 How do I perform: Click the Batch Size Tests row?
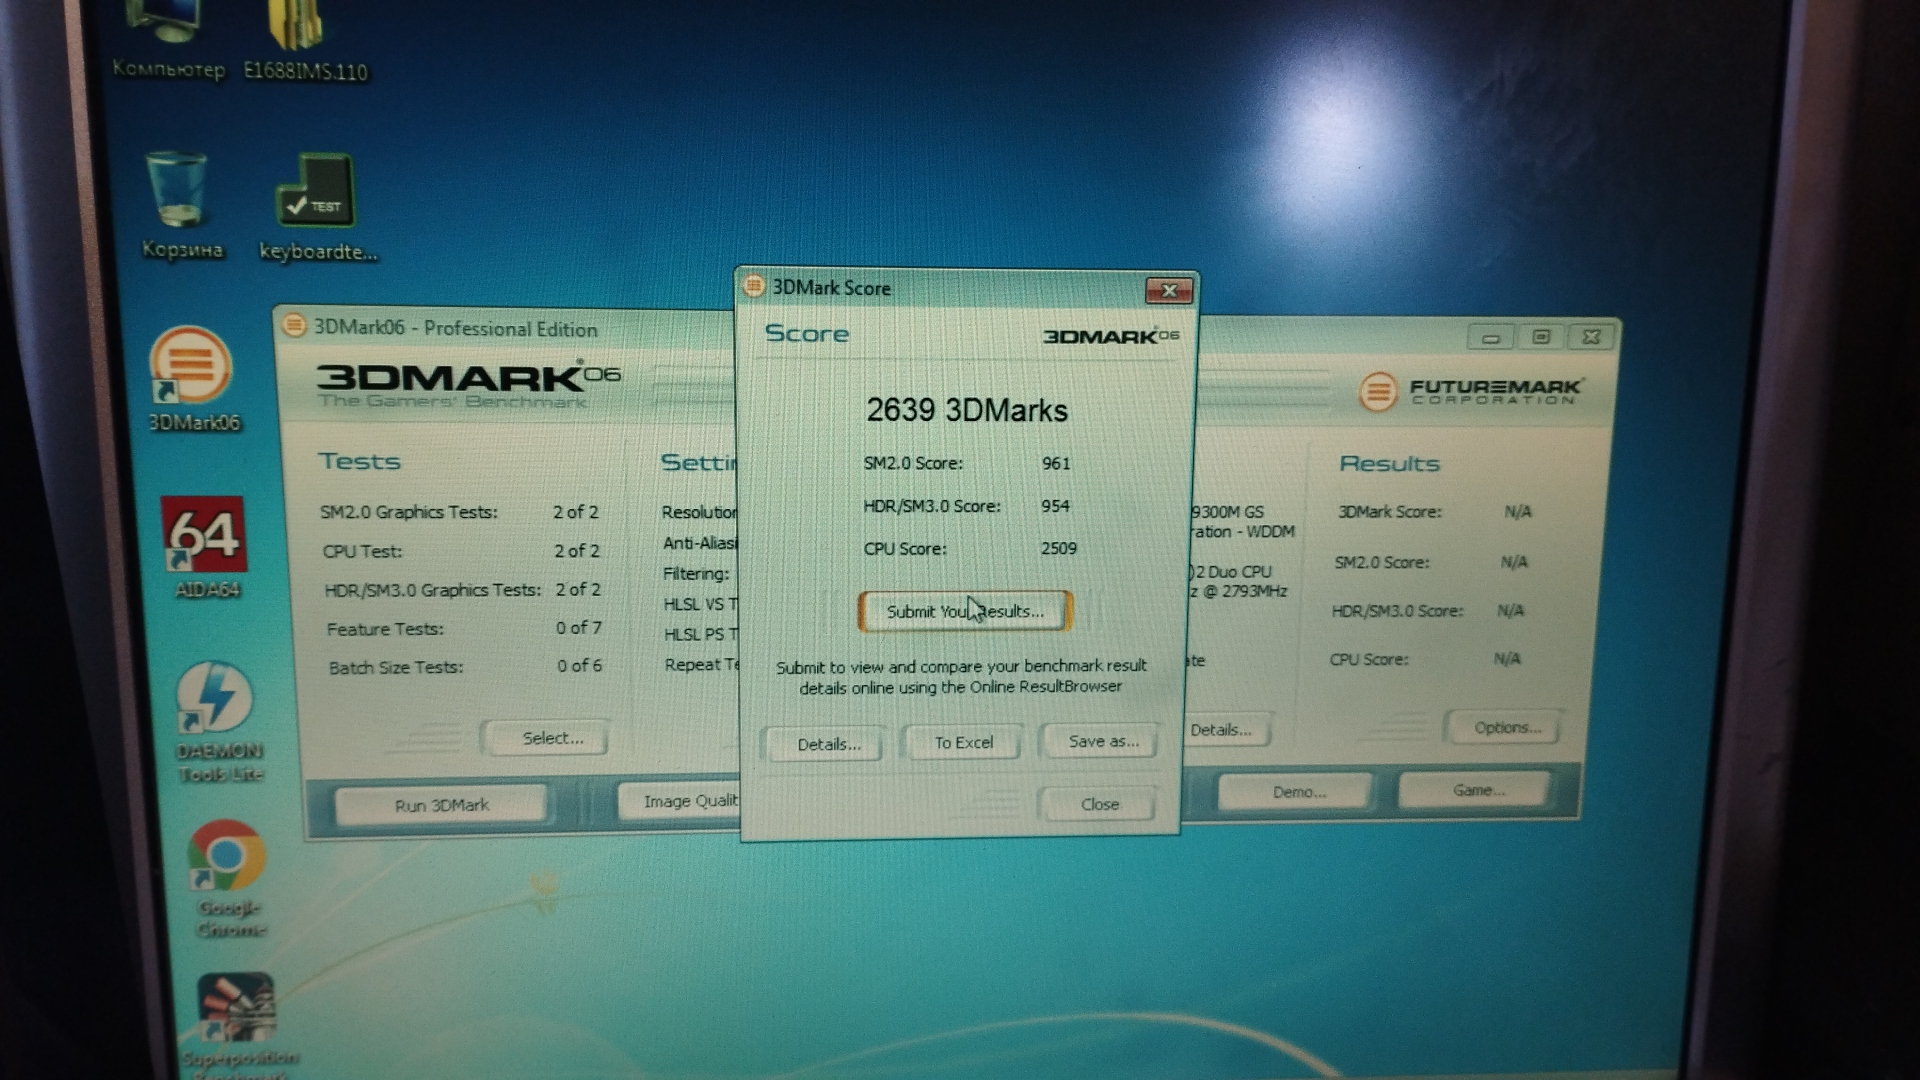point(465,666)
